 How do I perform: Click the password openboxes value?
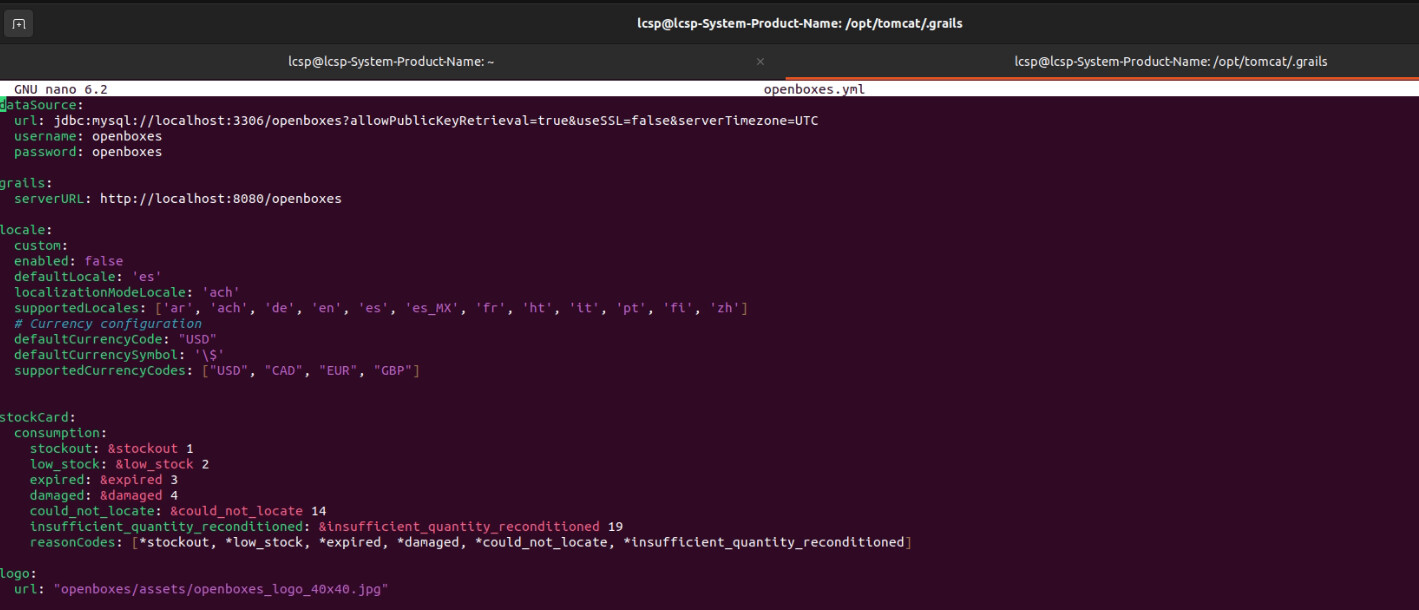[x=127, y=152]
